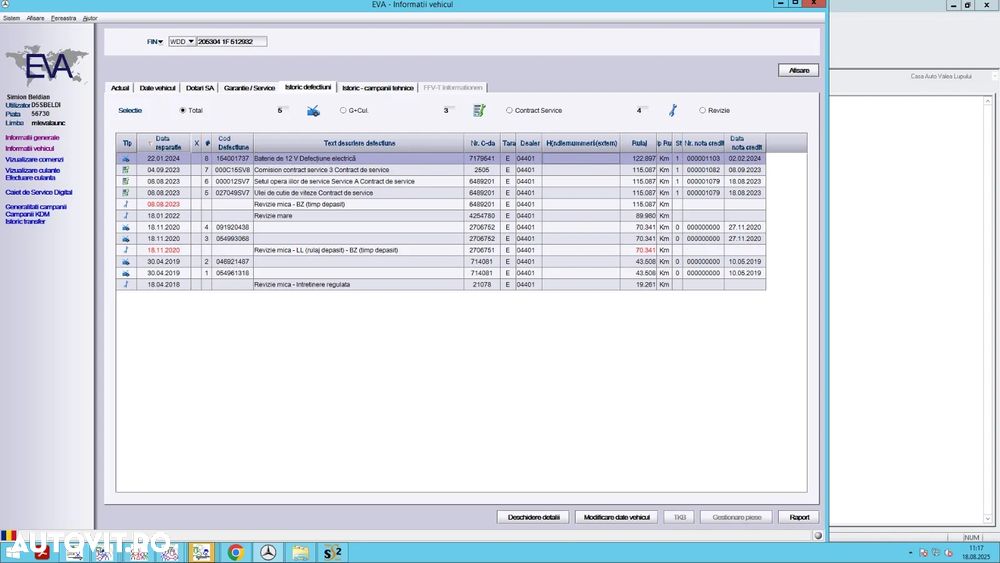Click the wrench icon of the 18.04.2018 row

pyautogui.click(x=126, y=284)
